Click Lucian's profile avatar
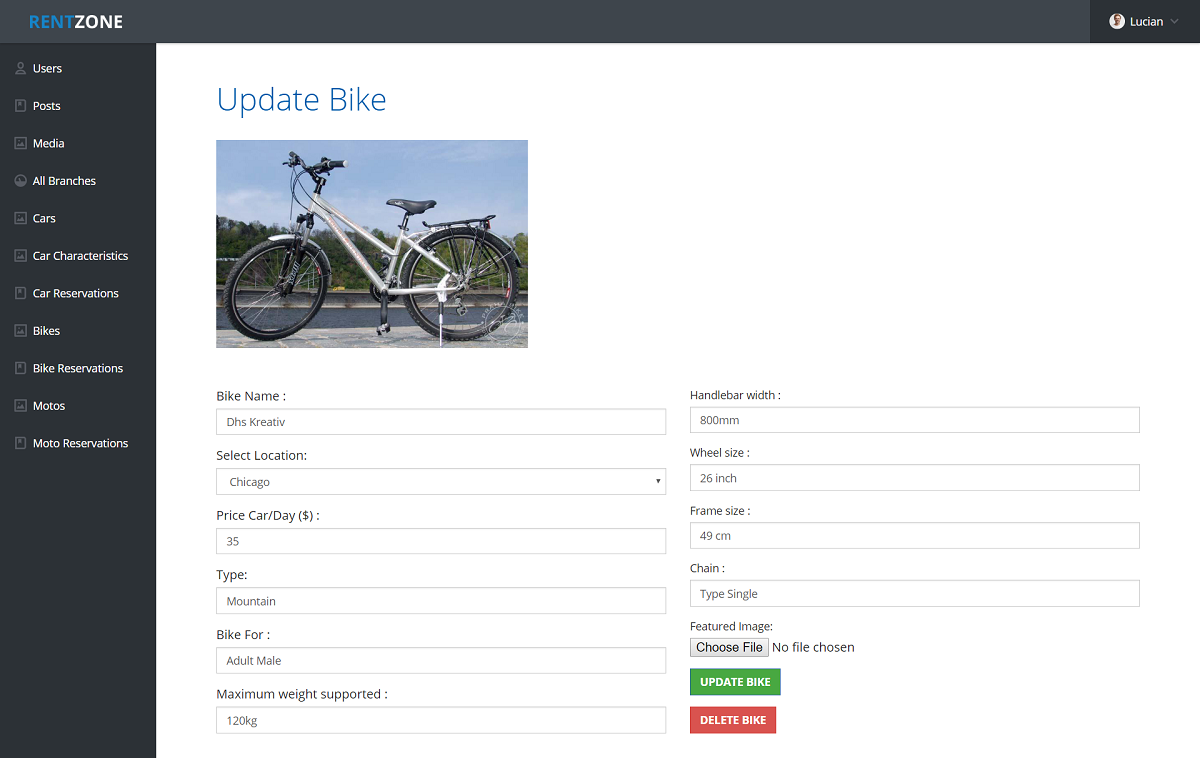This screenshot has height=758, width=1200. [x=1117, y=22]
